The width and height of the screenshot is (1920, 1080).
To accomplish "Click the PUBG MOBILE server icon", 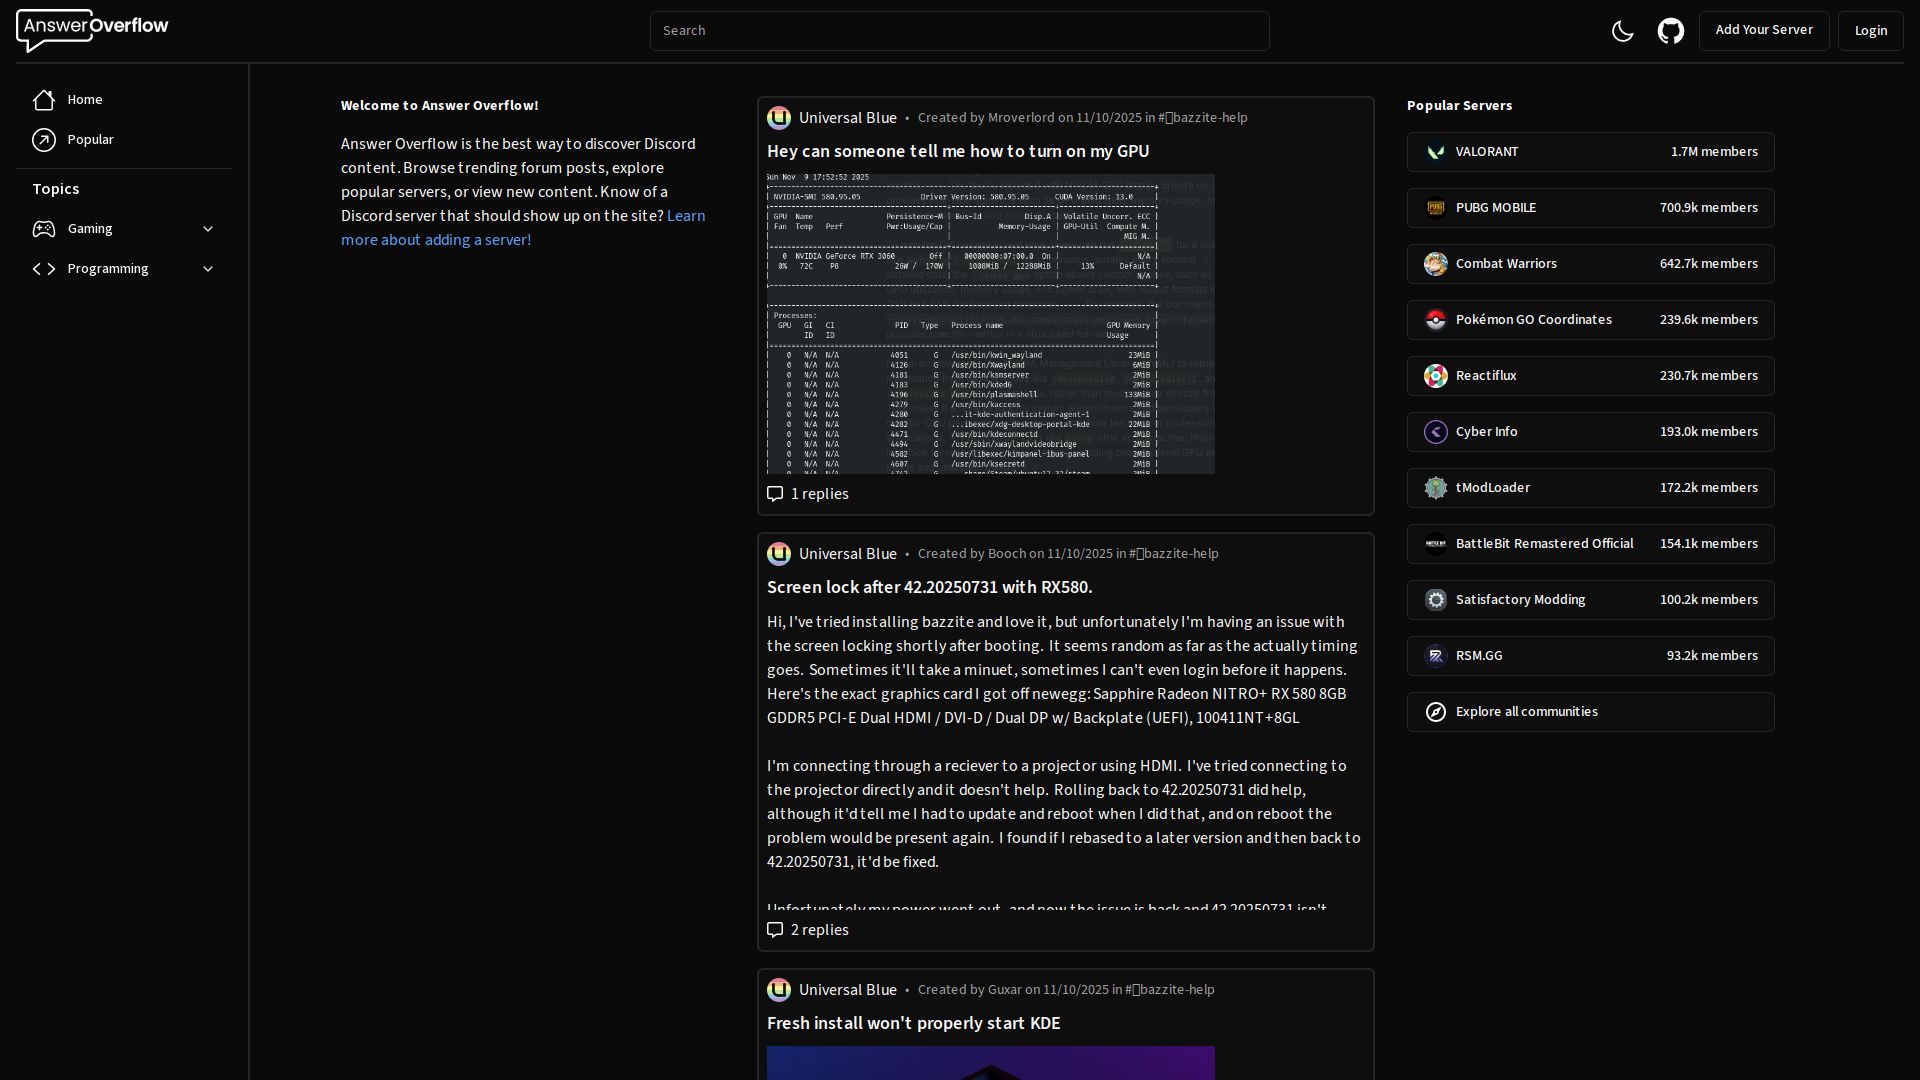I will [1435, 208].
